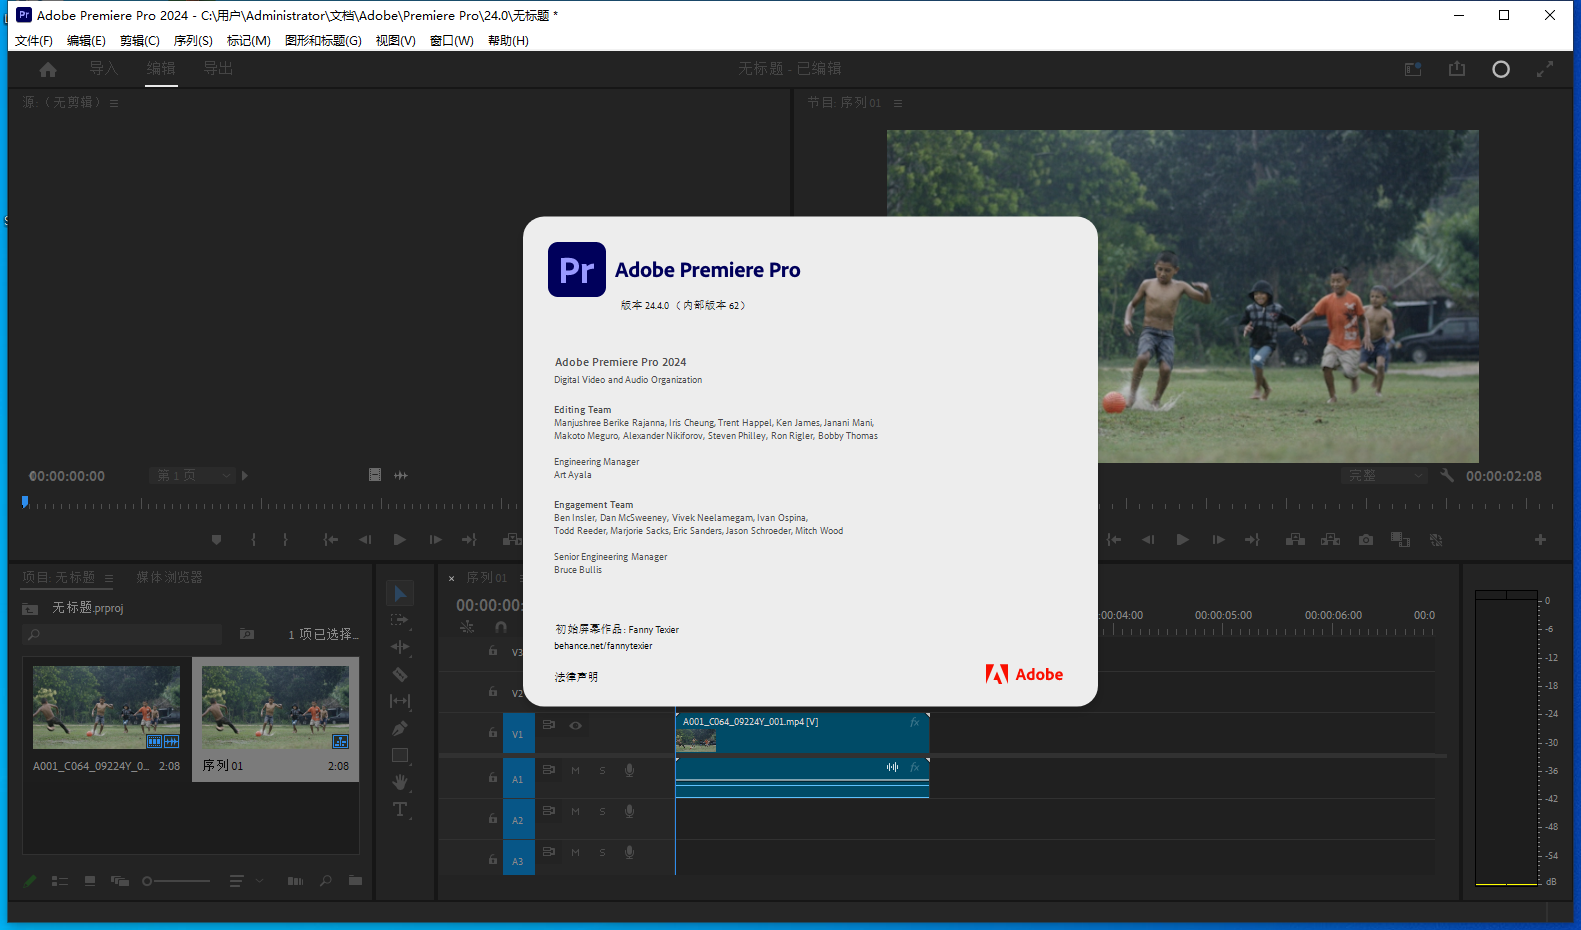Click the Find icon in project panel
The height and width of the screenshot is (930, 1581).
pyautogui.click(x=325, y=881)
